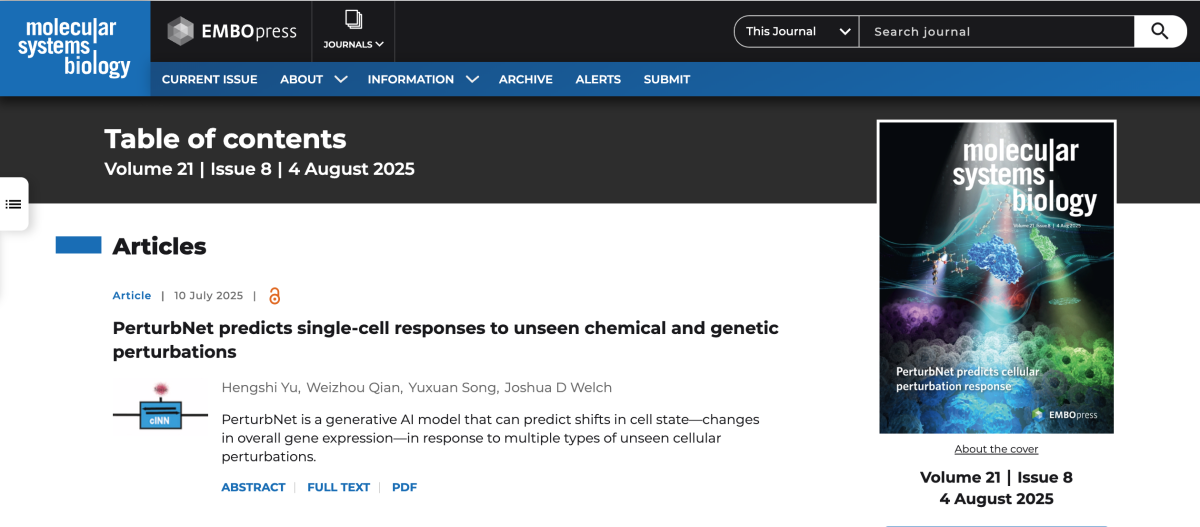View the Abstract of the PerturbNet article
The width and height of the screenshot is (1200, 527).
(253, 487)
